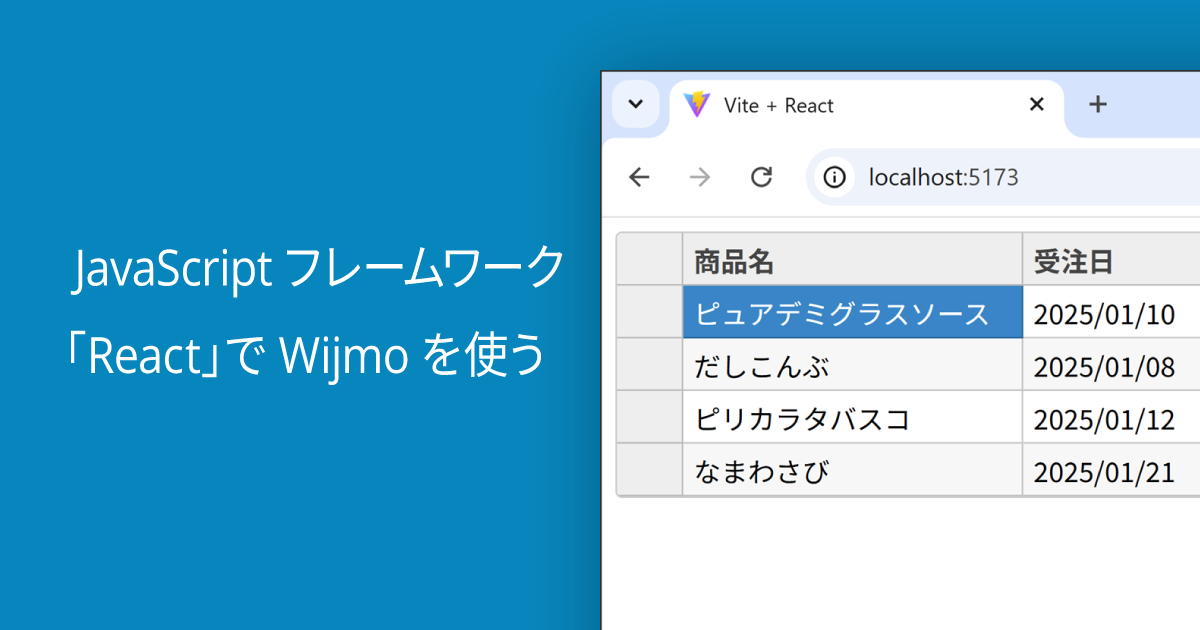Click the grid top-left corner cell
This screenshot has width=1200, height=630.
[x=650, y=260]
